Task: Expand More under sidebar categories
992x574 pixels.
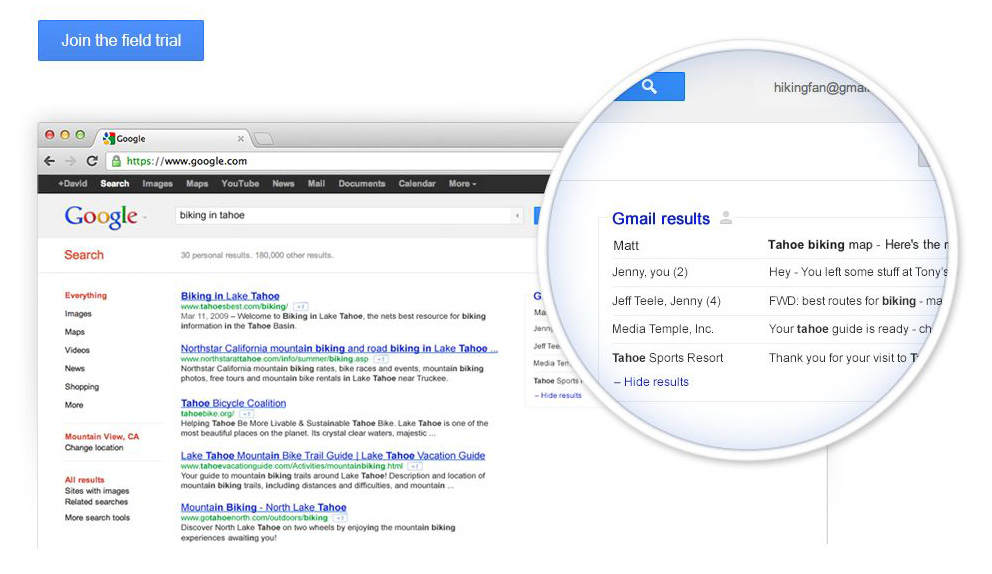Action: (x=74, y=405)
